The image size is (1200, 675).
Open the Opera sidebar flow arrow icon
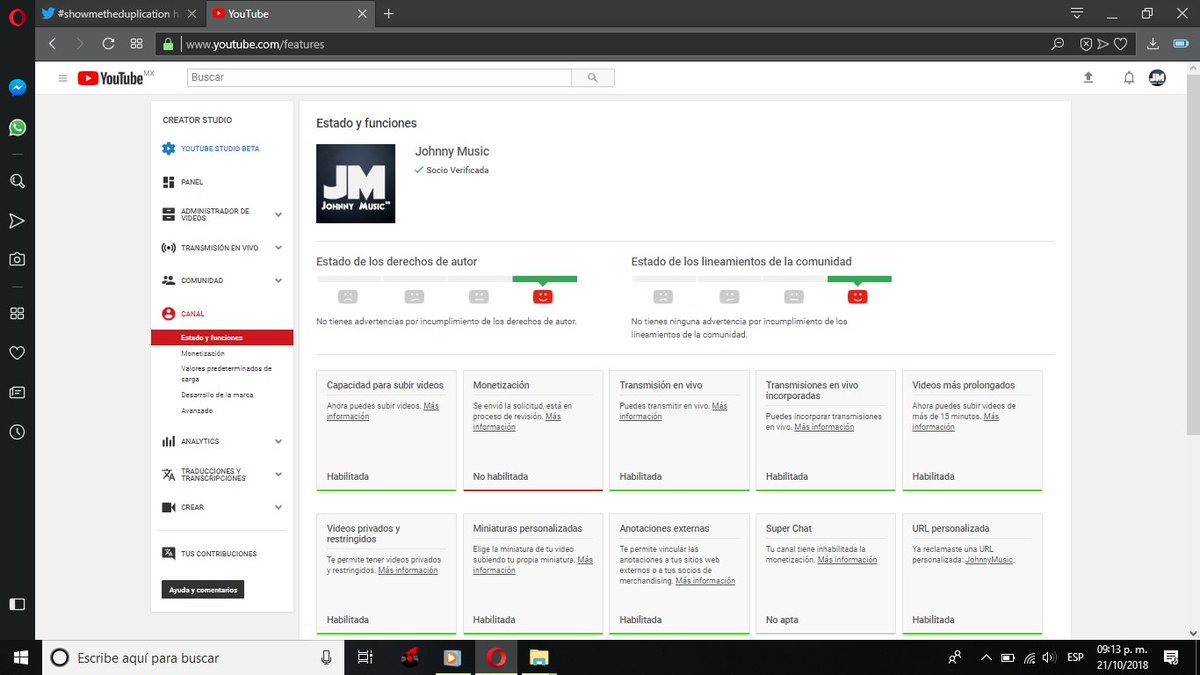pos(17,220)
